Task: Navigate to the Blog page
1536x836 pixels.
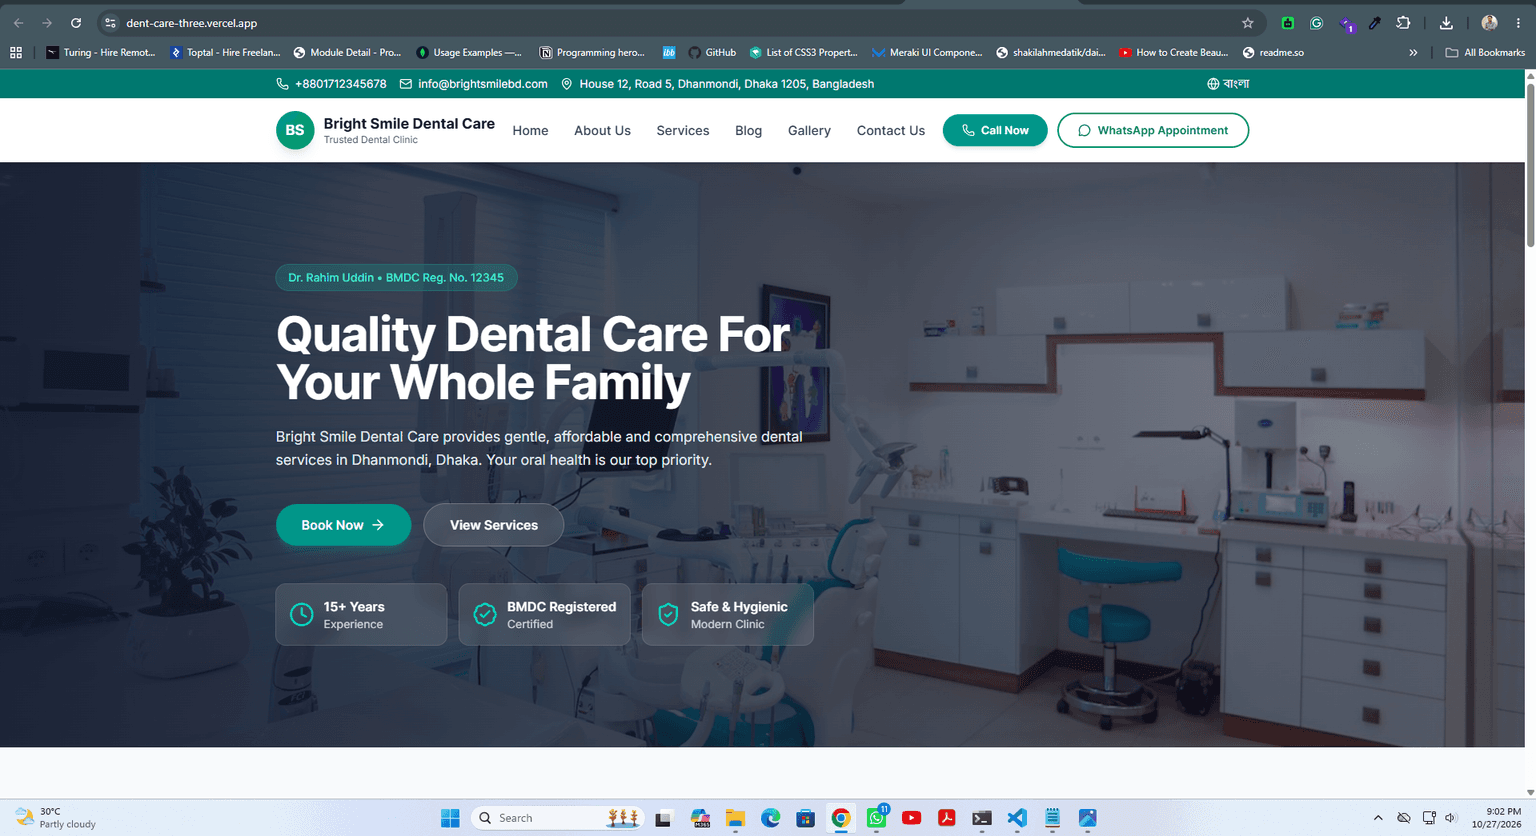Action: (x=748, y=131)
